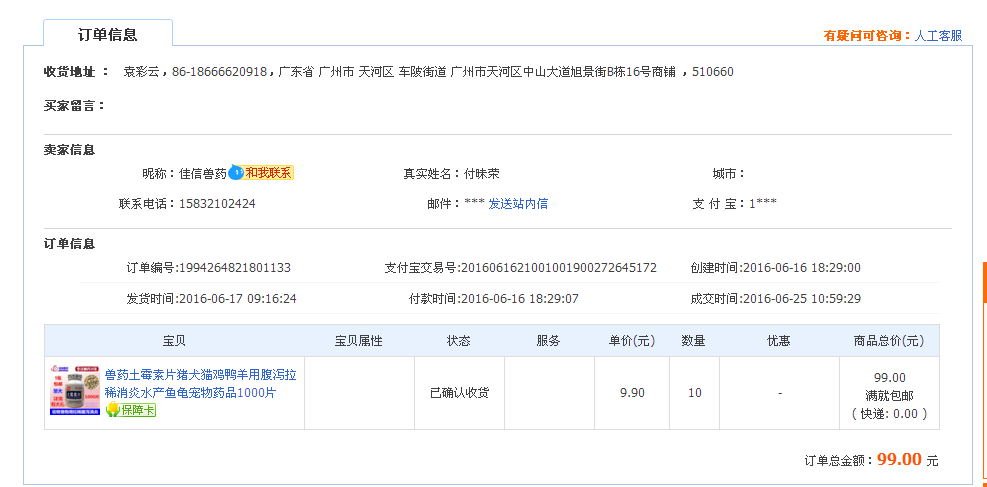Click the 已确认收货 status text

coord(459,393)
